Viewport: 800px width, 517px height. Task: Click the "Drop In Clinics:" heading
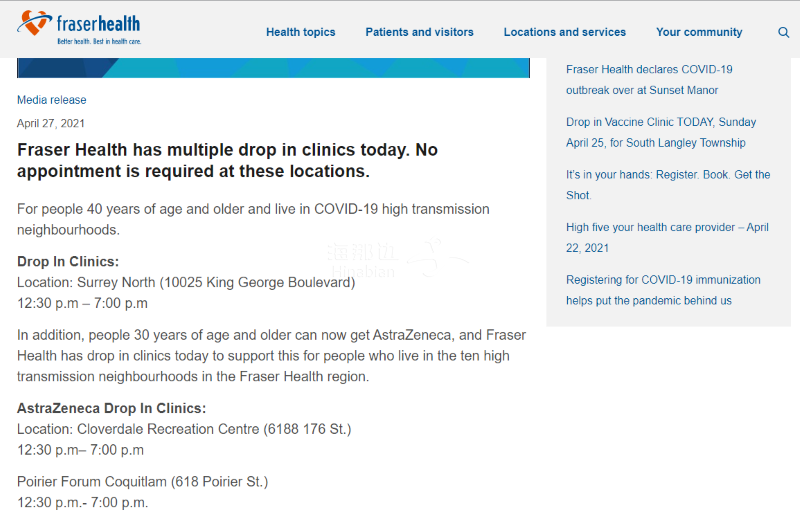coord(68,262)
